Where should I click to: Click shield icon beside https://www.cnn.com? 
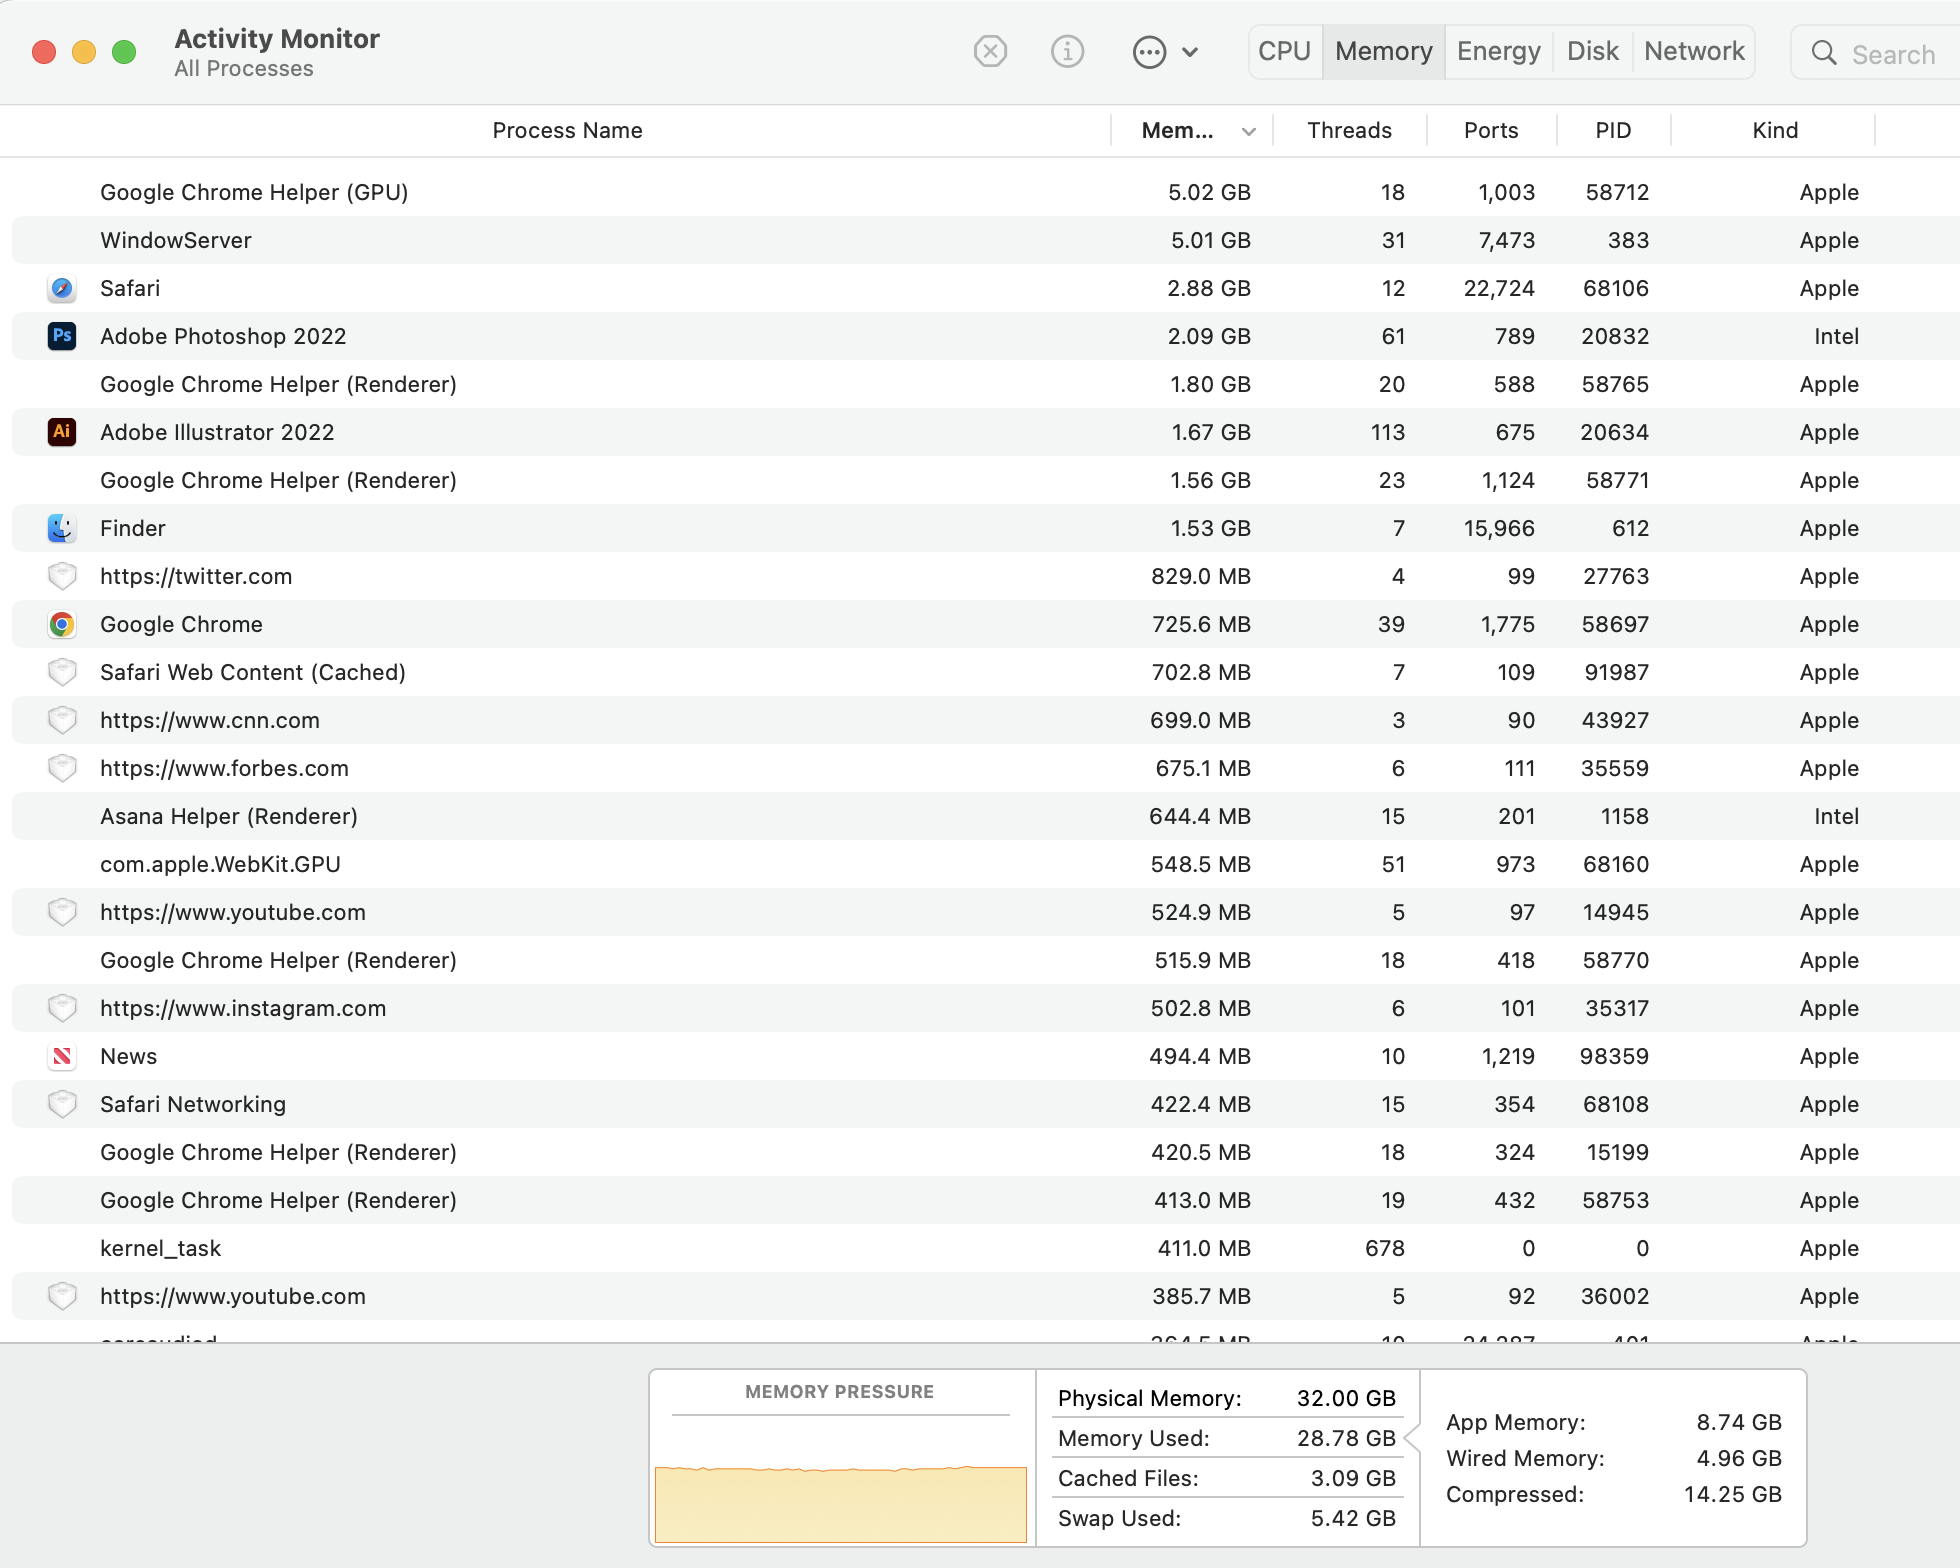[x=62, y=720]
